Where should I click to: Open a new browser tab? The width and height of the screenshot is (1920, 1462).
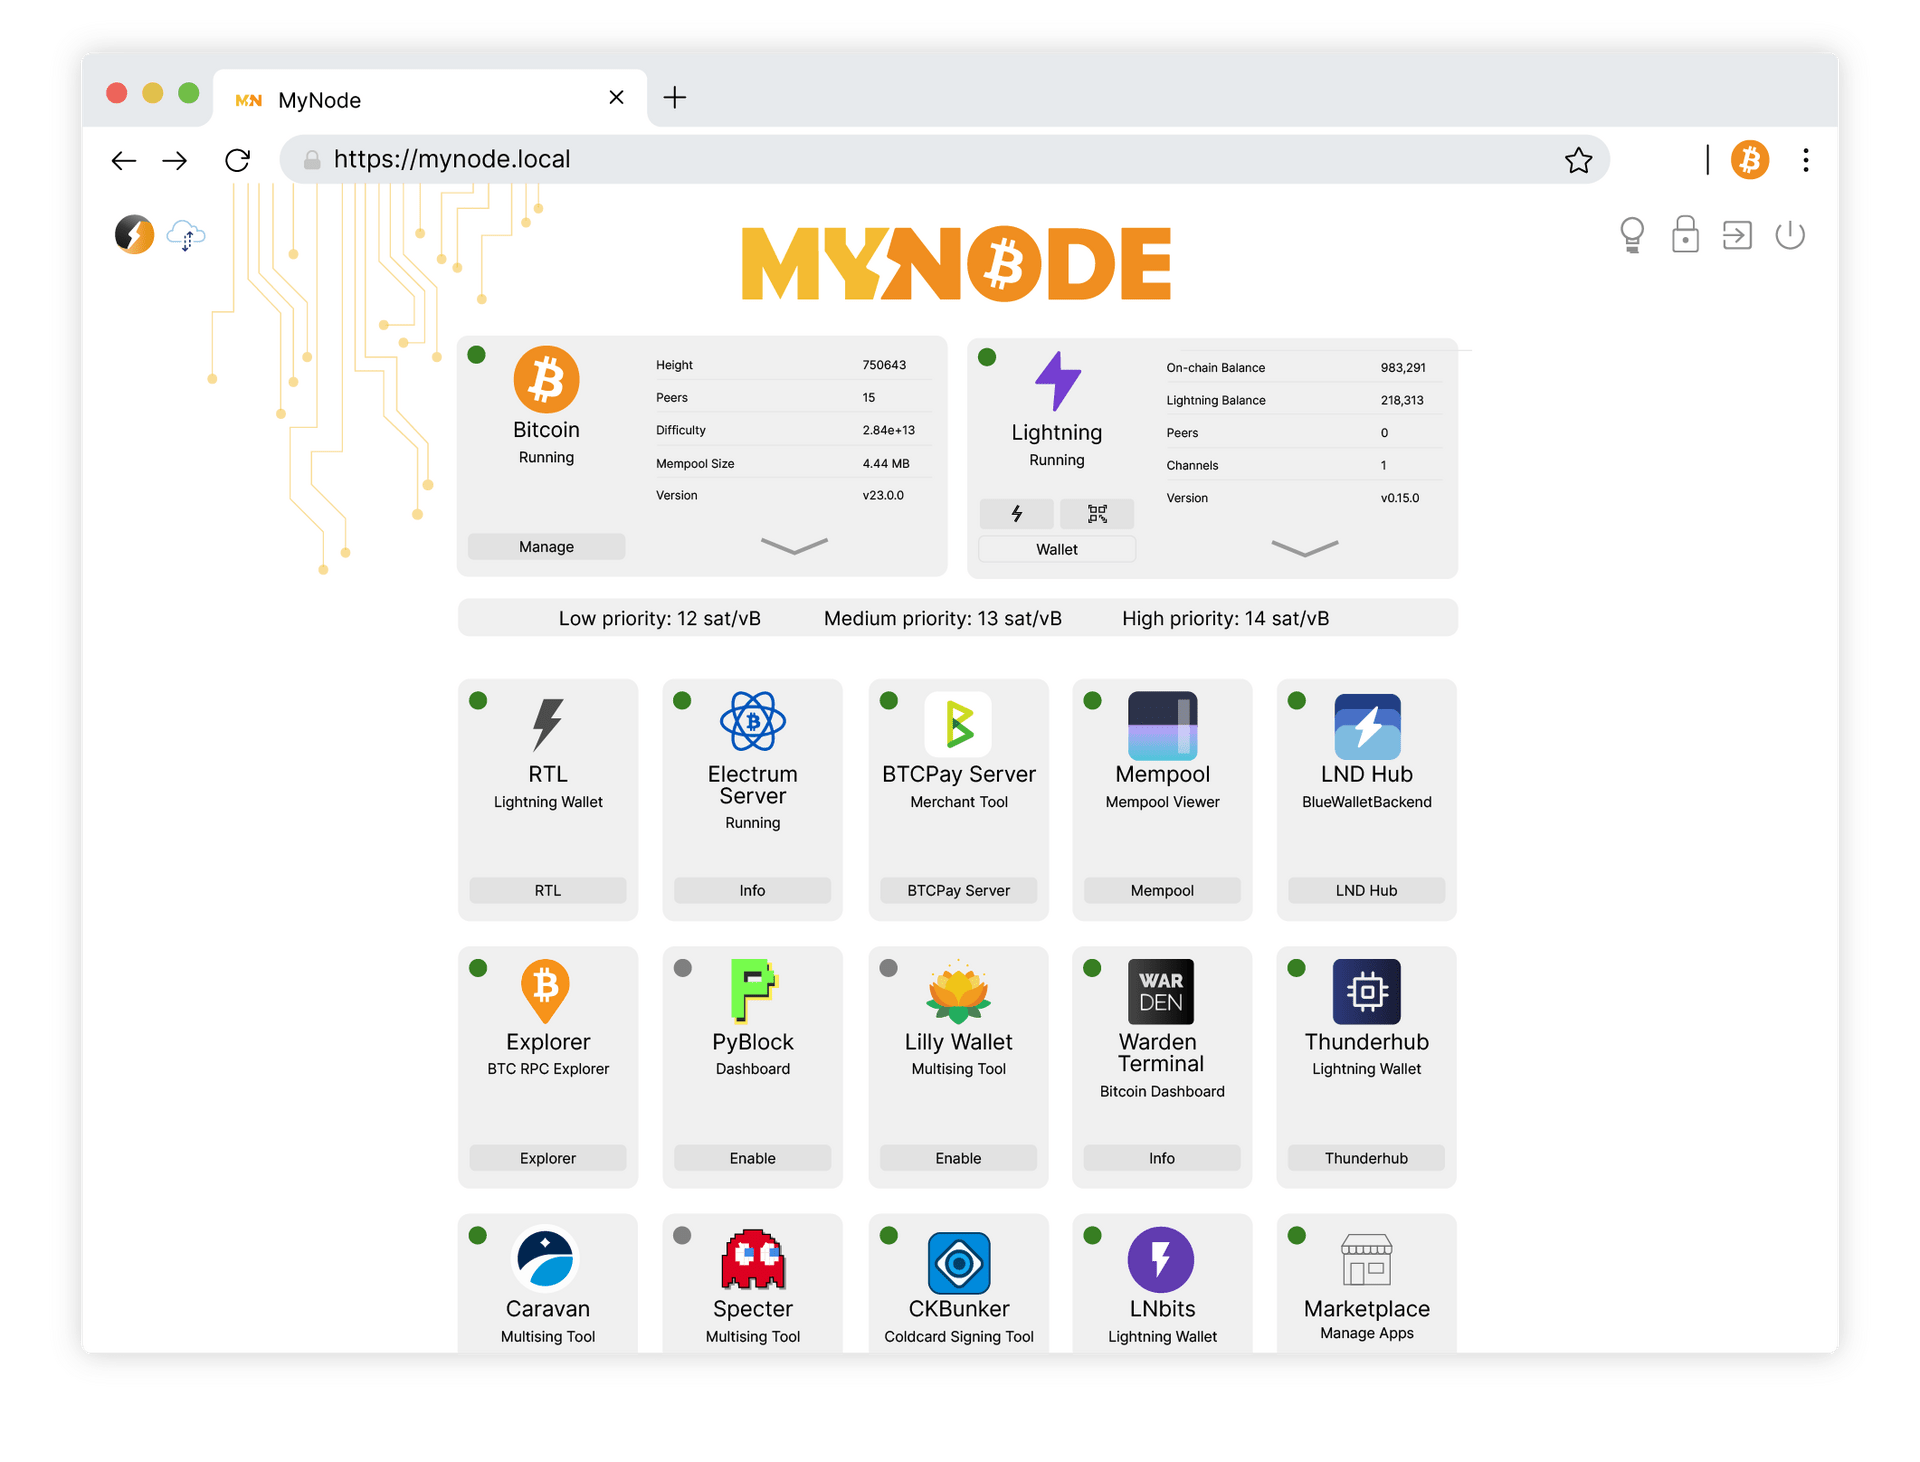coord(675,97)
